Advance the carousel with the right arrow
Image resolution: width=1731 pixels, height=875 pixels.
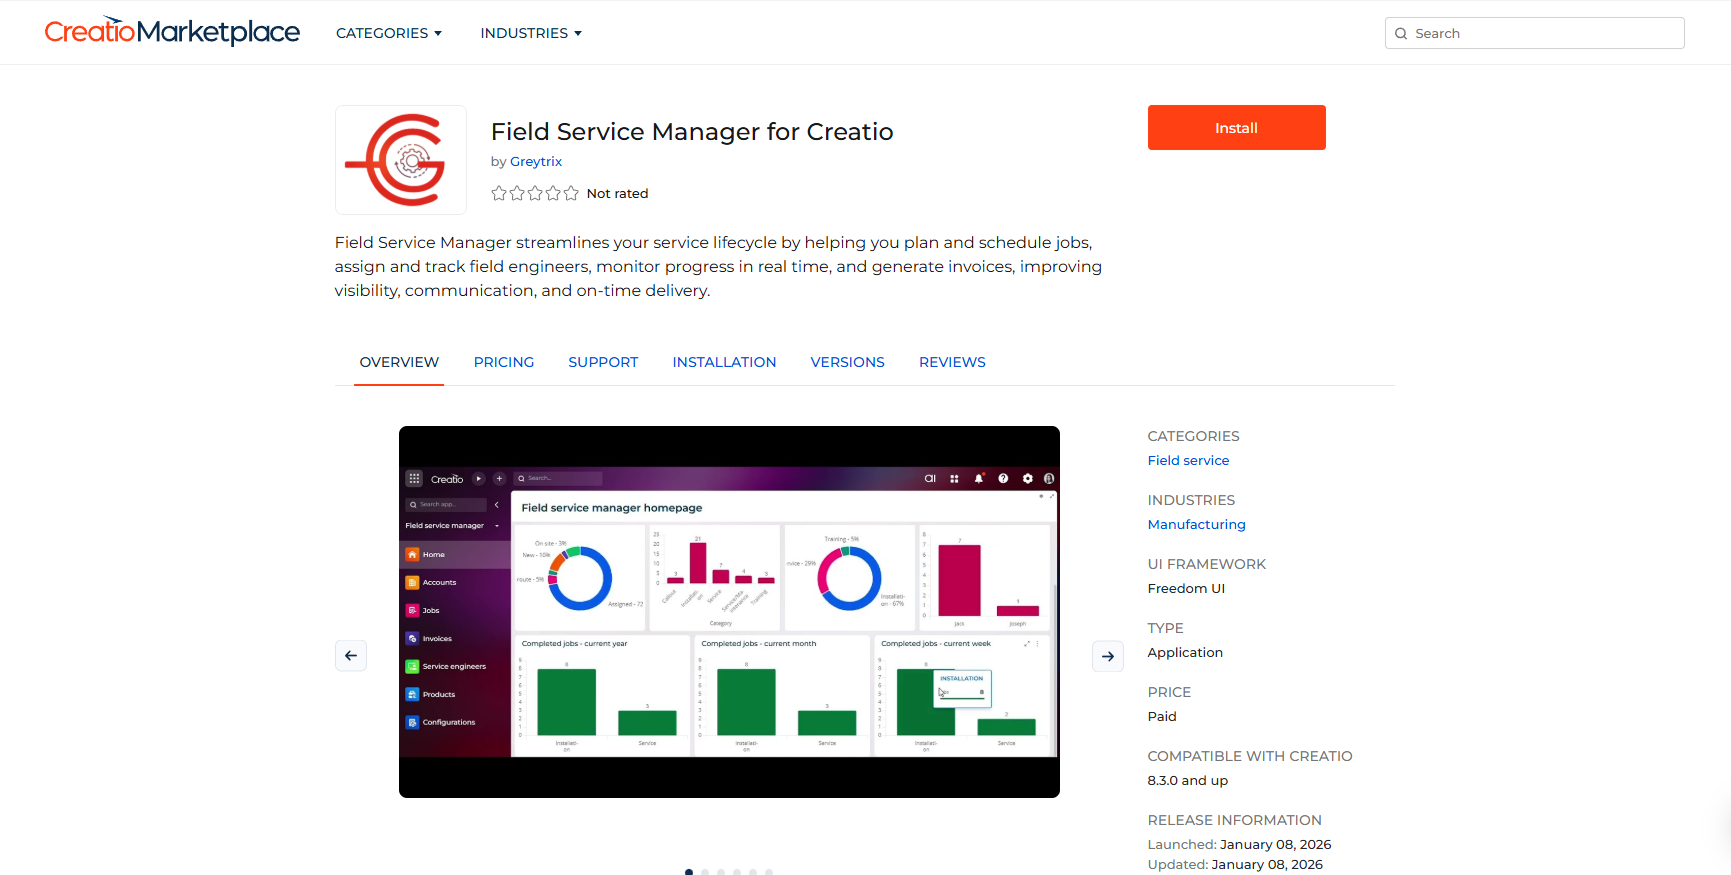pyautogui.click(x=1108, y=656)
